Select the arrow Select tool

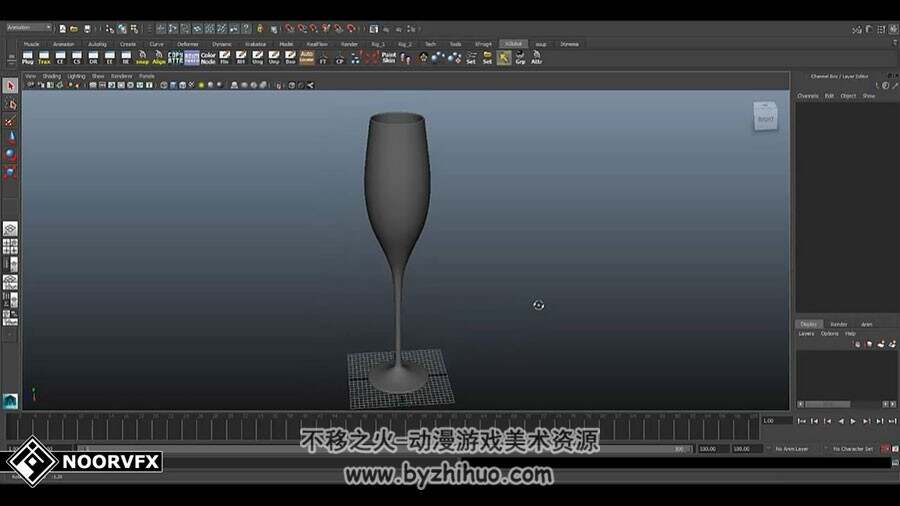tap(10, 86)
